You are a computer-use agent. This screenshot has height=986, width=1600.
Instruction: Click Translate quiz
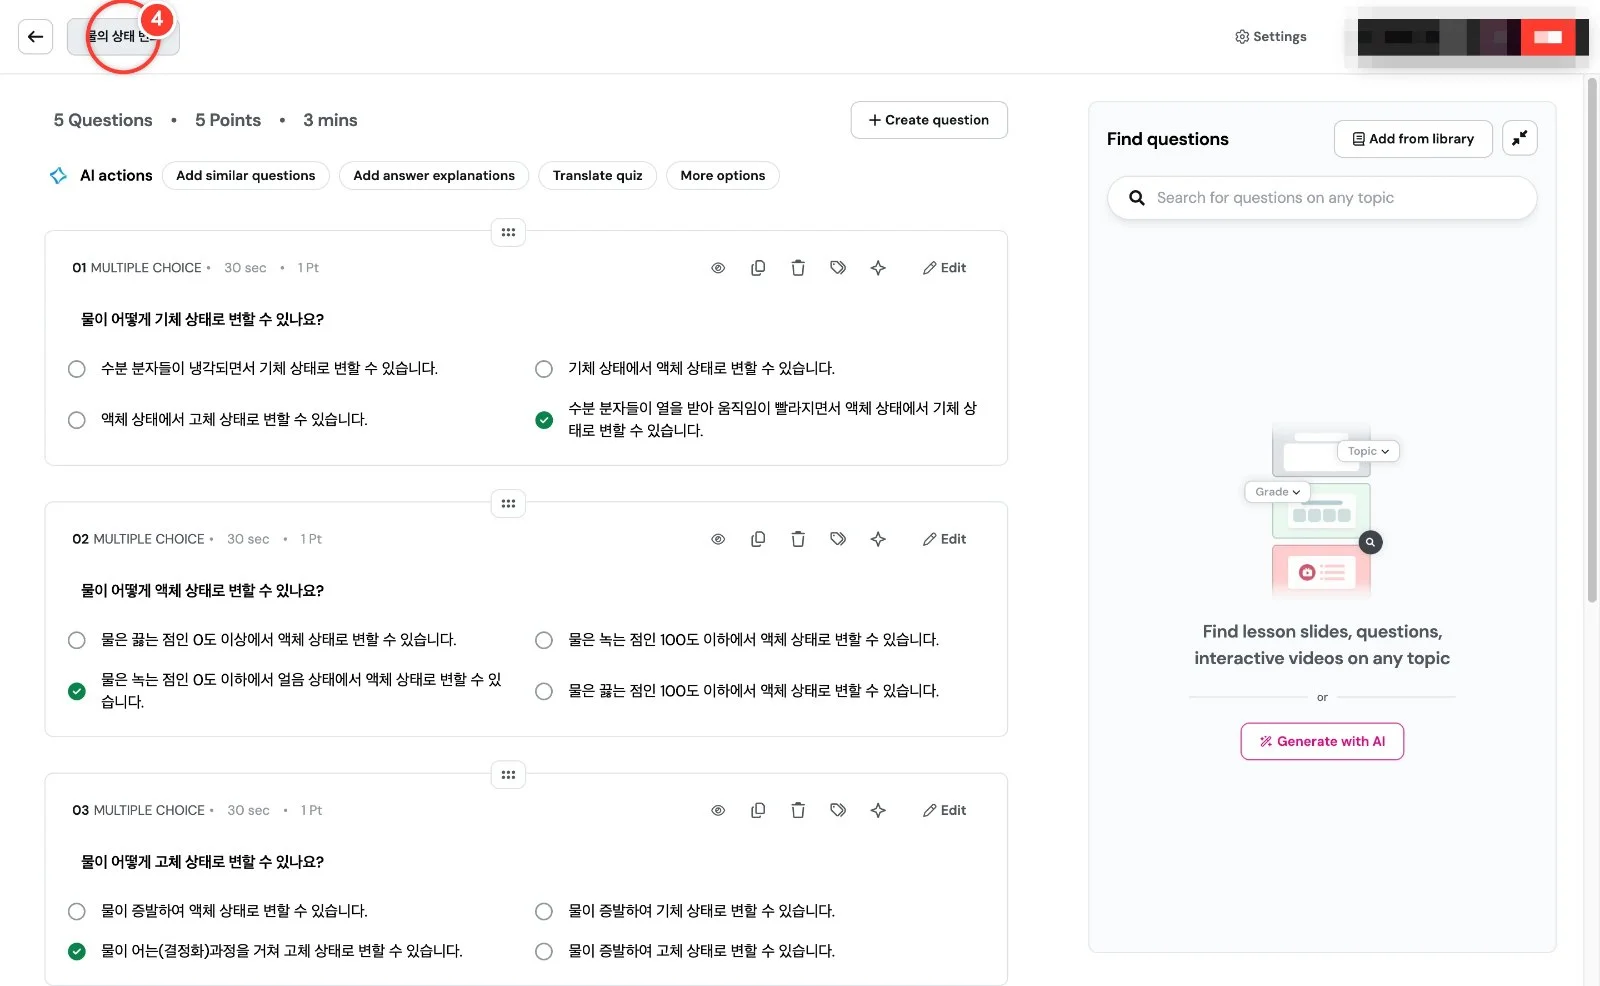597,175
